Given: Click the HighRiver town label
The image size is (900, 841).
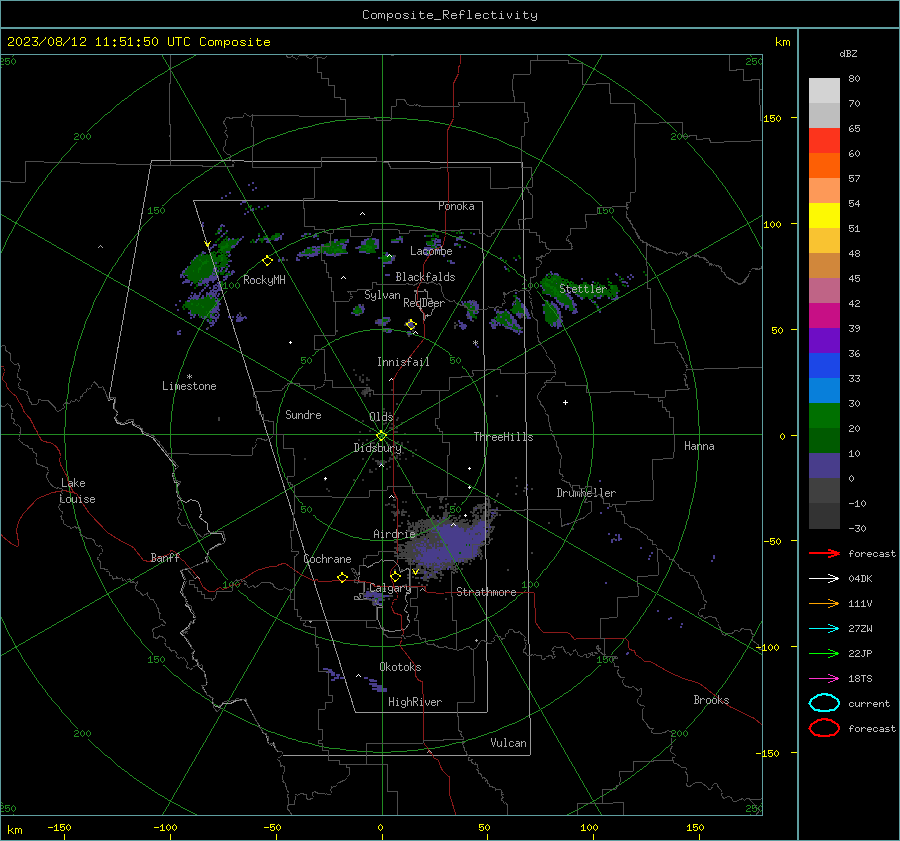Looking at the screenshot, I should click(415, 702).
